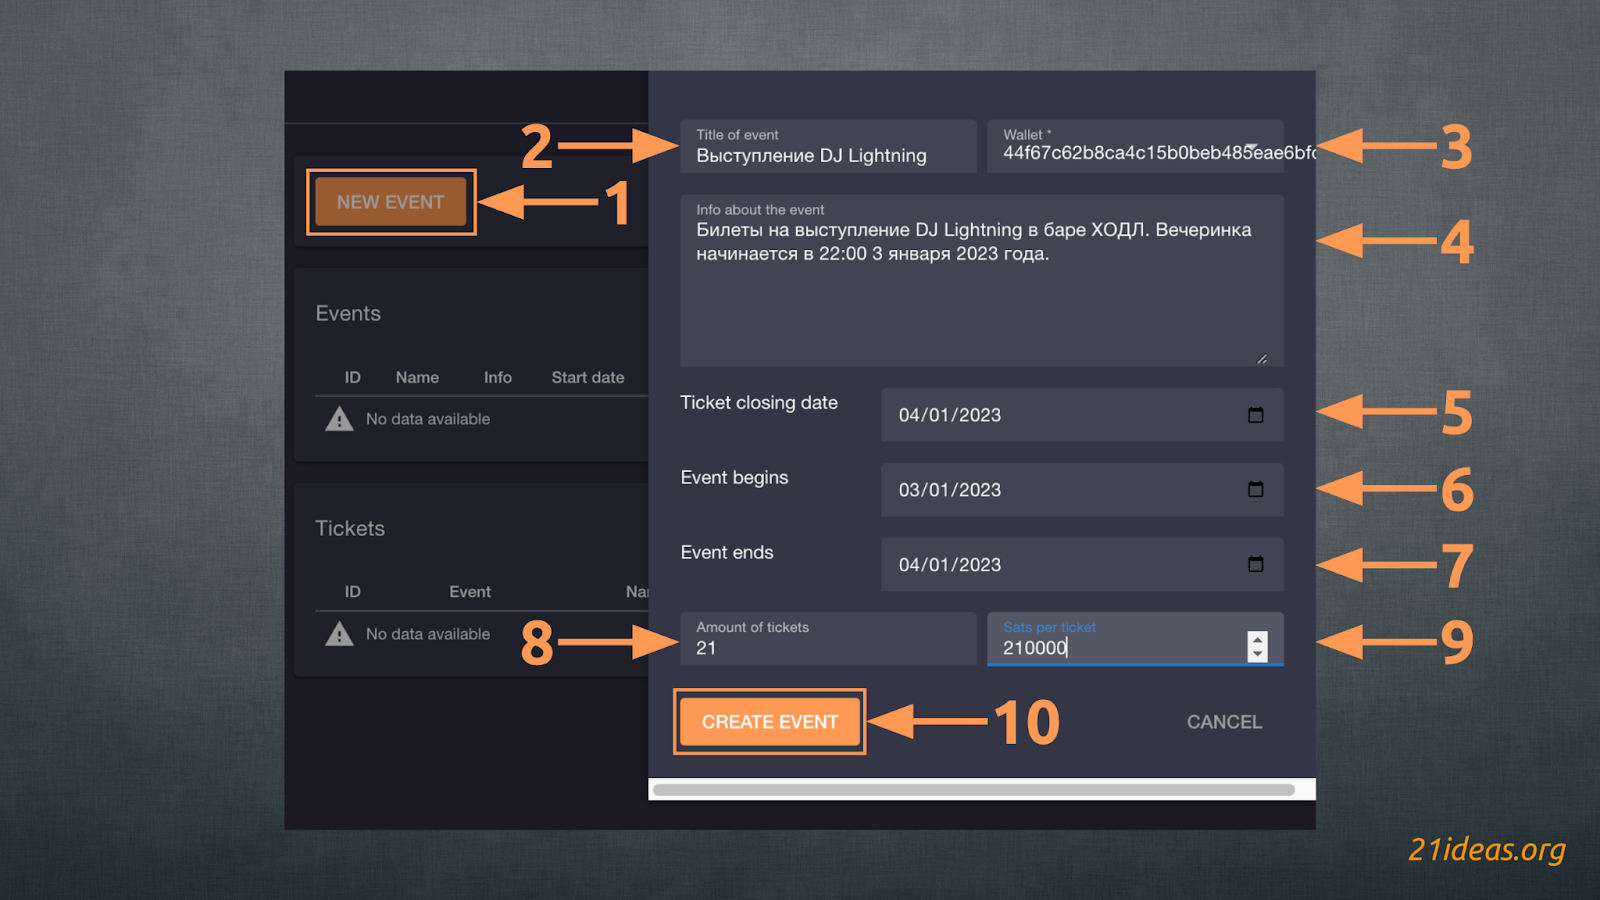
Task: Sort Events table by Start date column
Action: [x=587, y=377]
